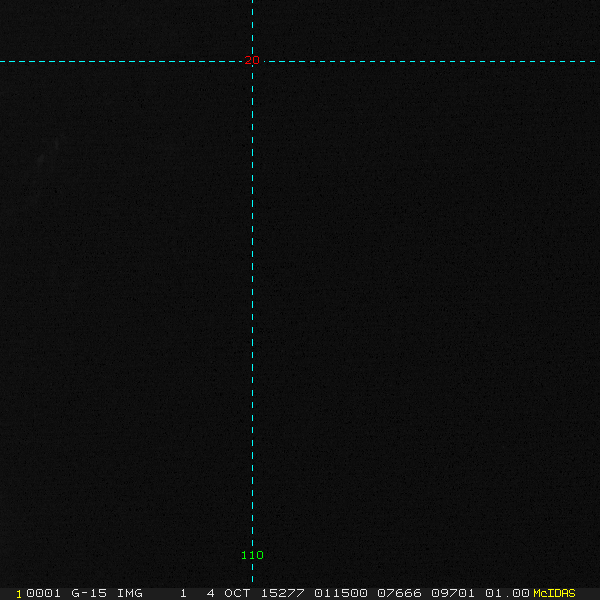Click the cyan dashed longitude line at mid-image

tap(252, 300)
